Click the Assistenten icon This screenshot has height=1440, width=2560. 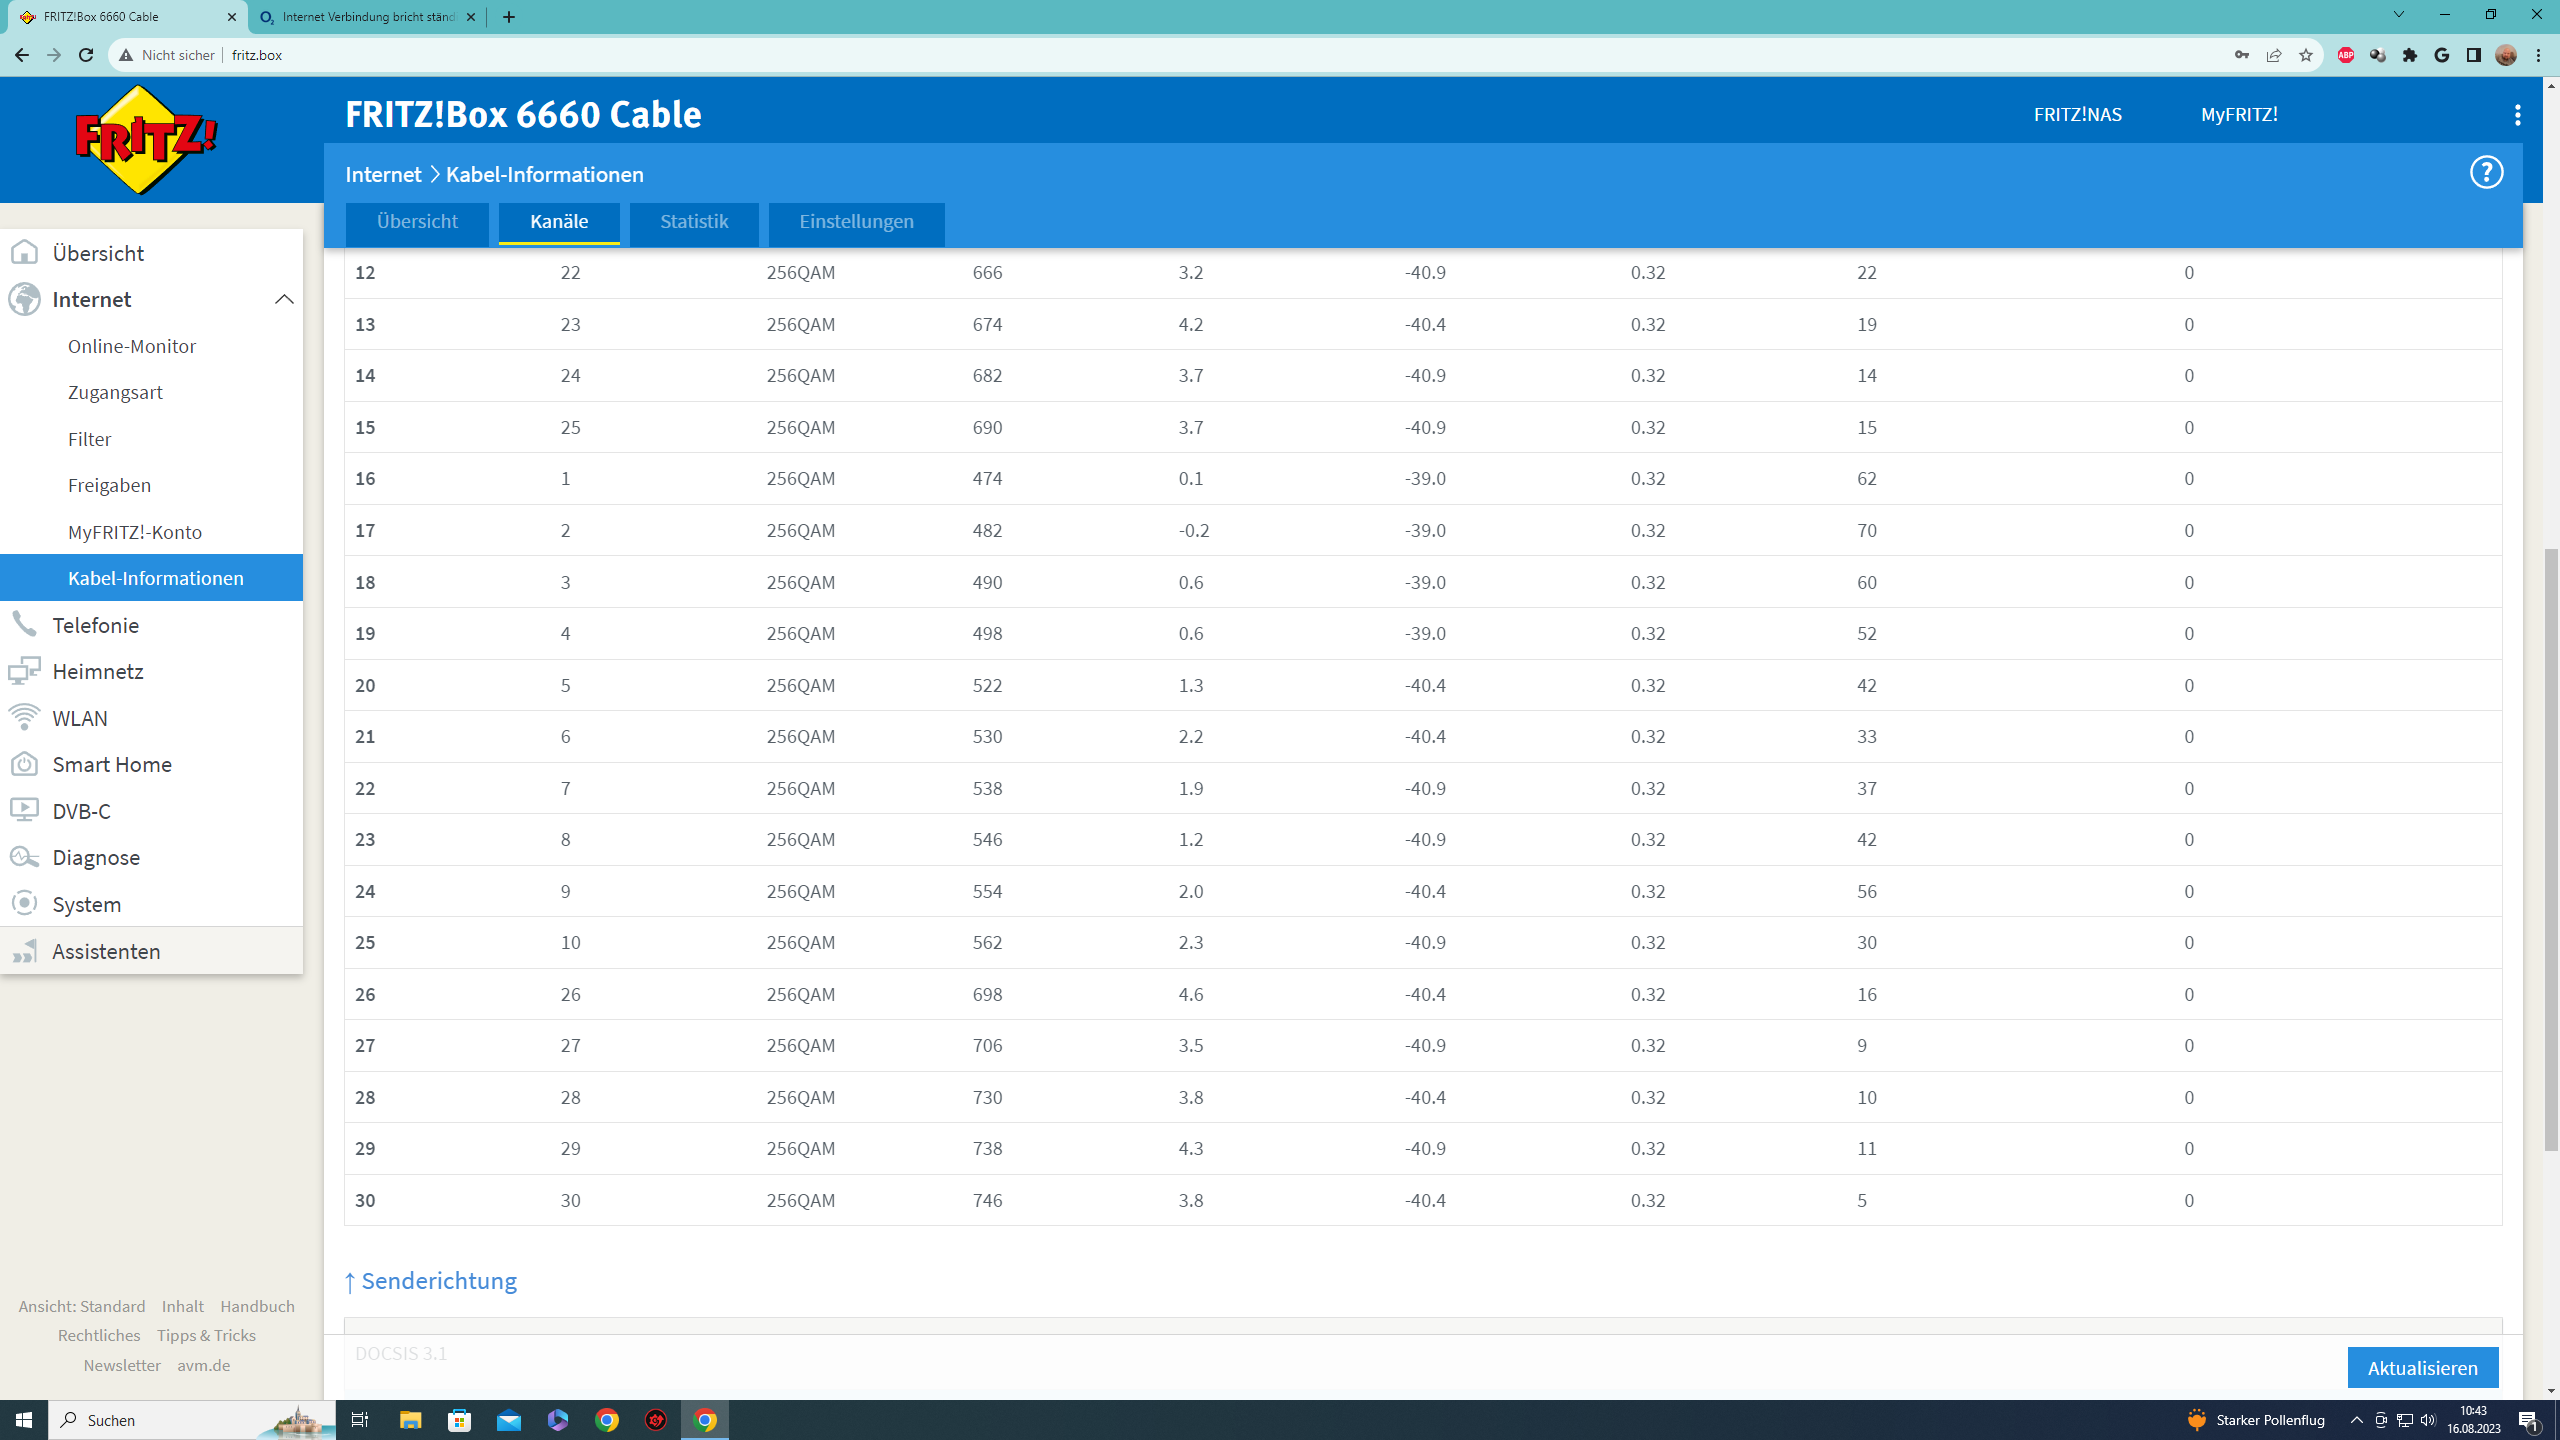(24, 951)
